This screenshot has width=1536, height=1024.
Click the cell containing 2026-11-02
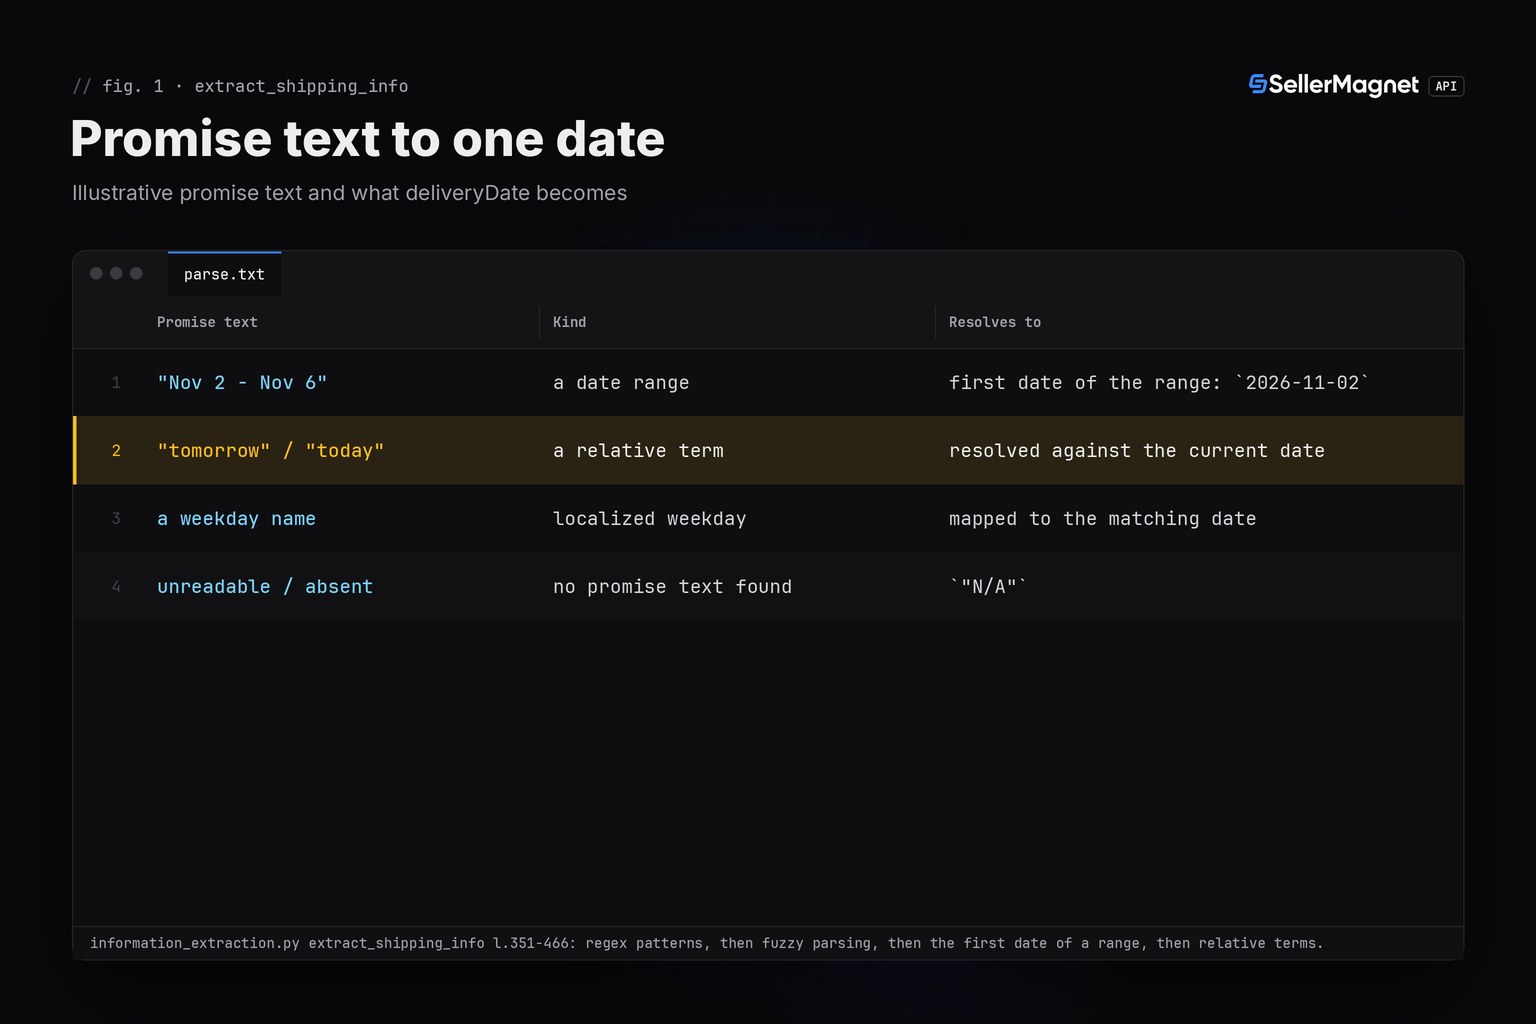coord(1159,383)
